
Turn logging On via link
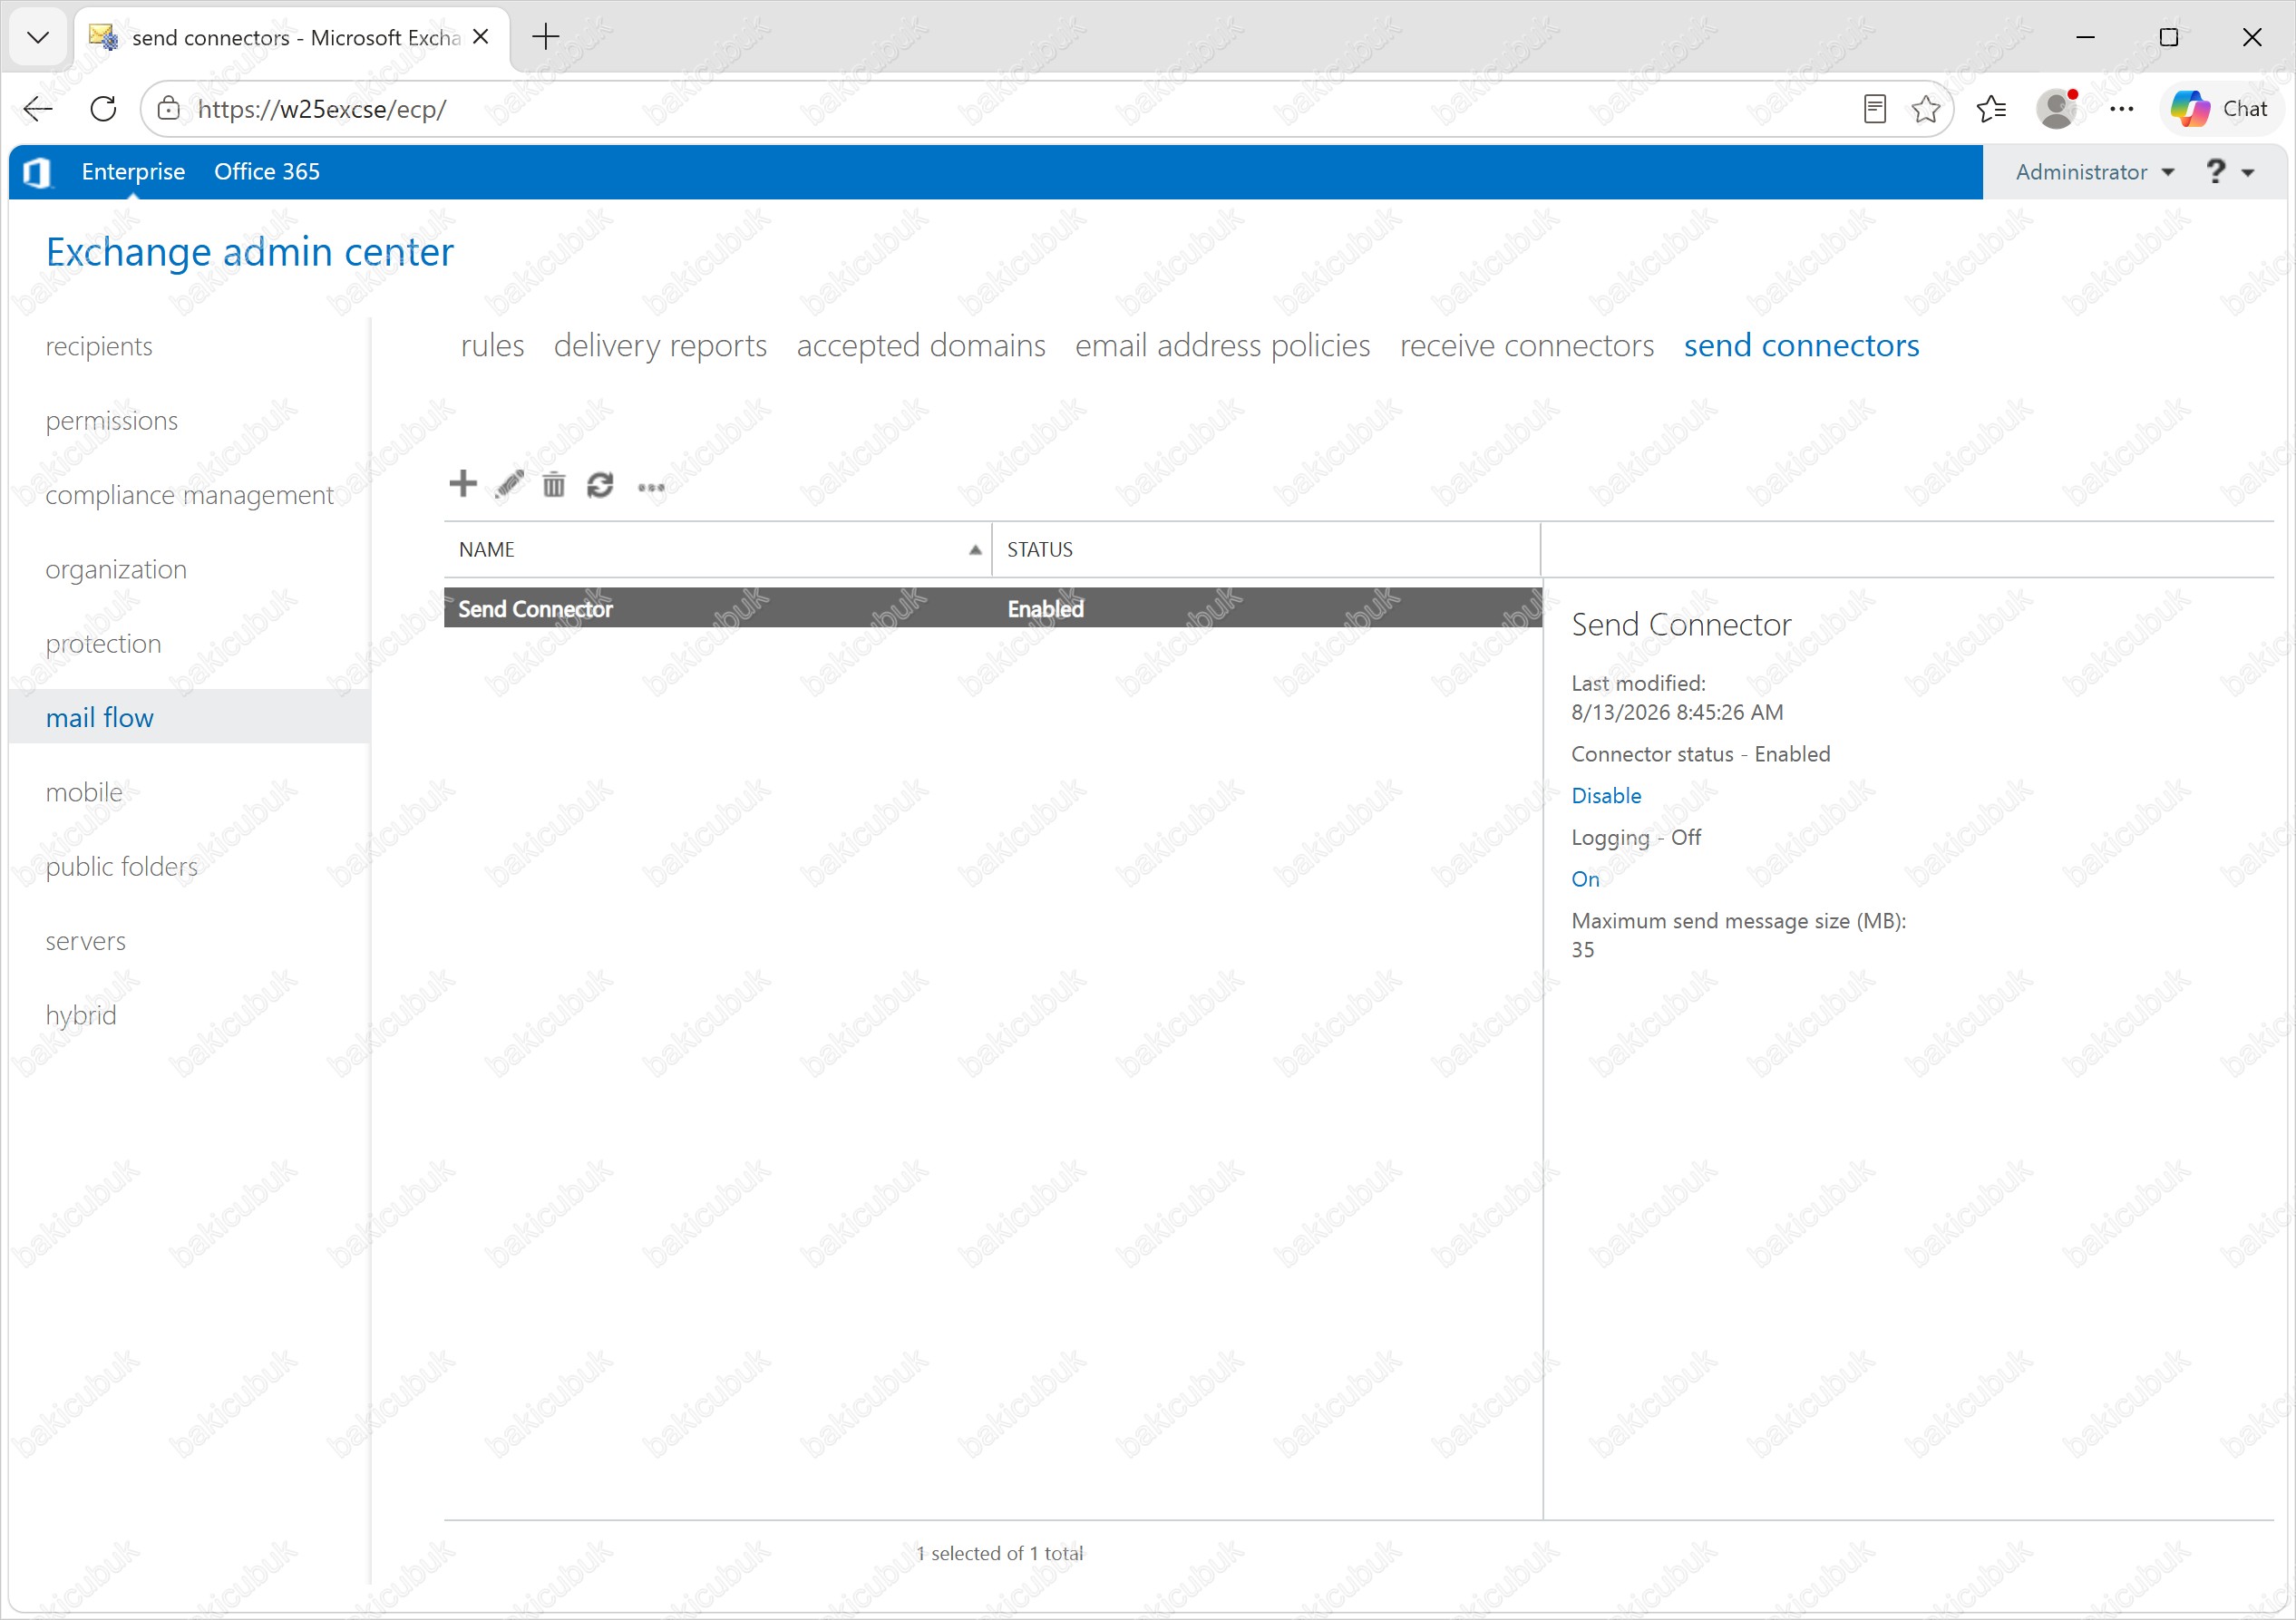(1585, 880)
